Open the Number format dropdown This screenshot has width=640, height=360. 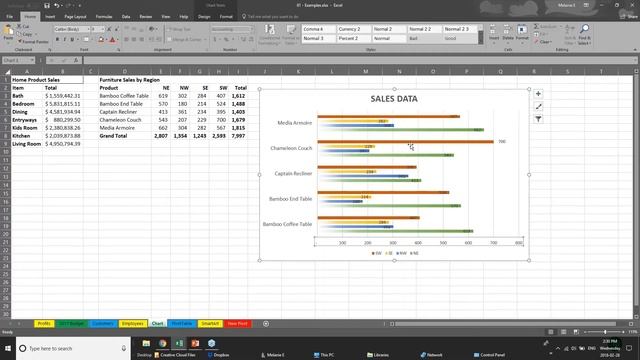[251, 29]
